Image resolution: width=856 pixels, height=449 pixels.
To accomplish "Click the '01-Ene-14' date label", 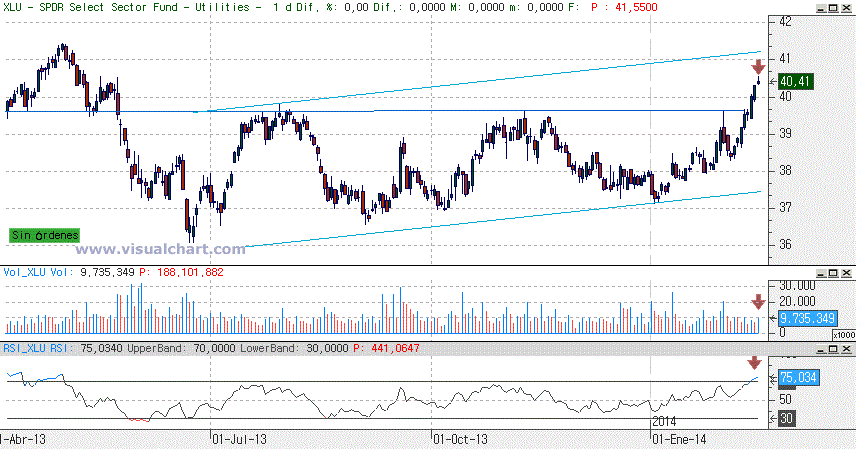I will pos(680,439).
